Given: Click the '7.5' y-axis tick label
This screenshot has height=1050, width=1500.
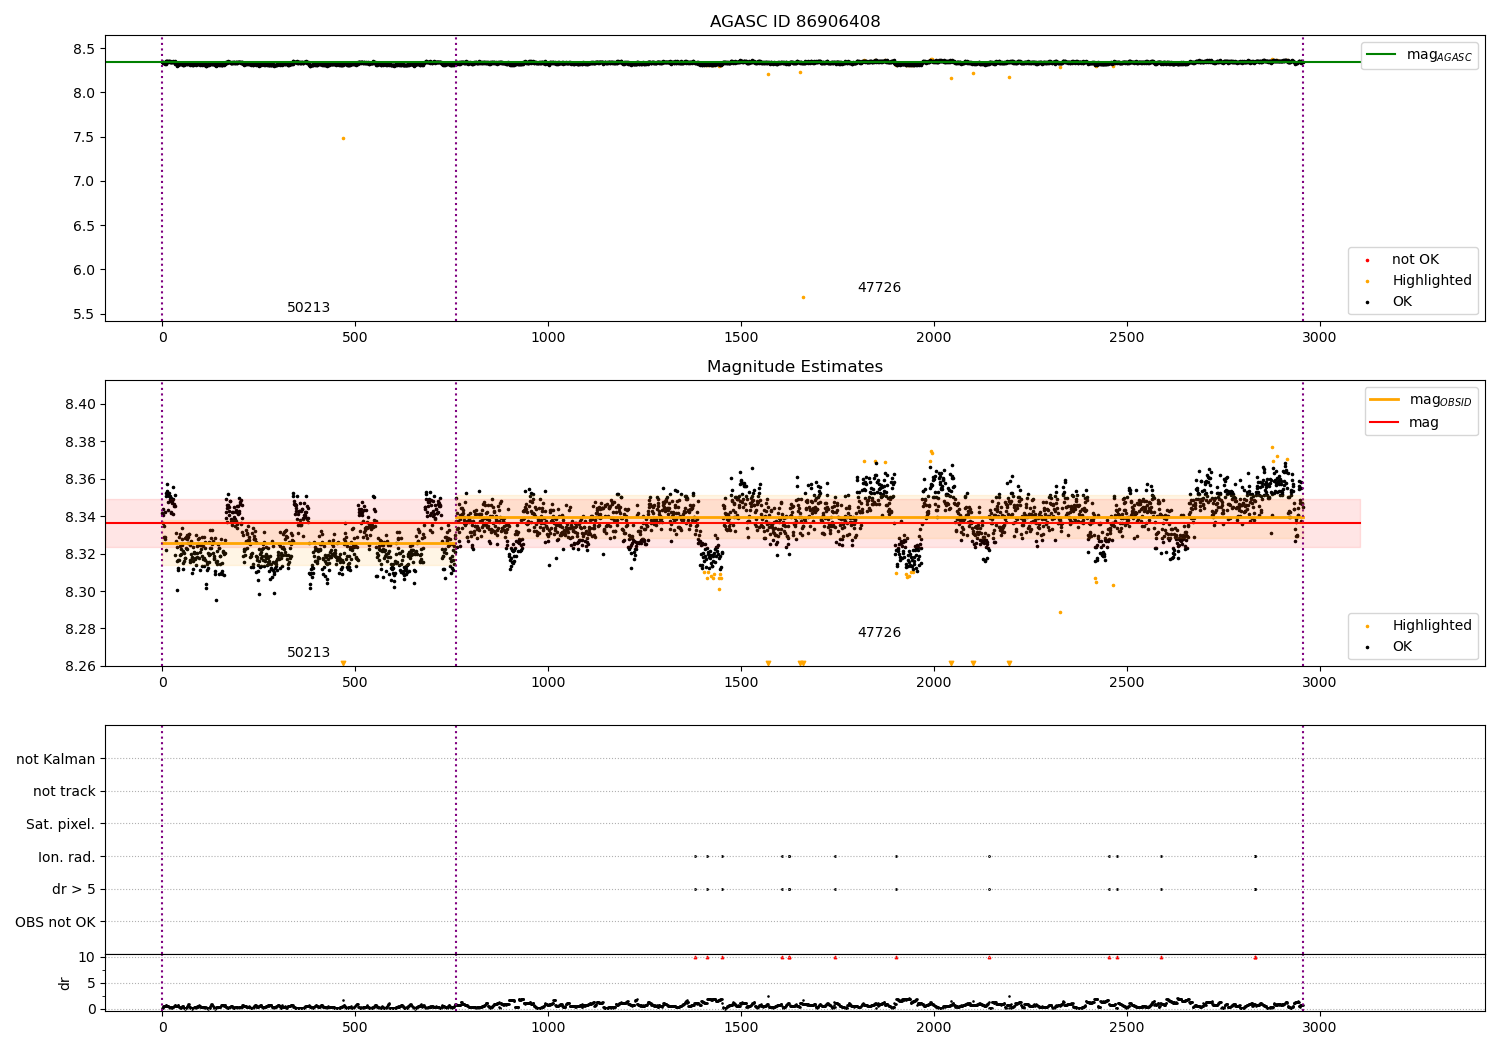Looking at the screenshot, I should 84,138.
